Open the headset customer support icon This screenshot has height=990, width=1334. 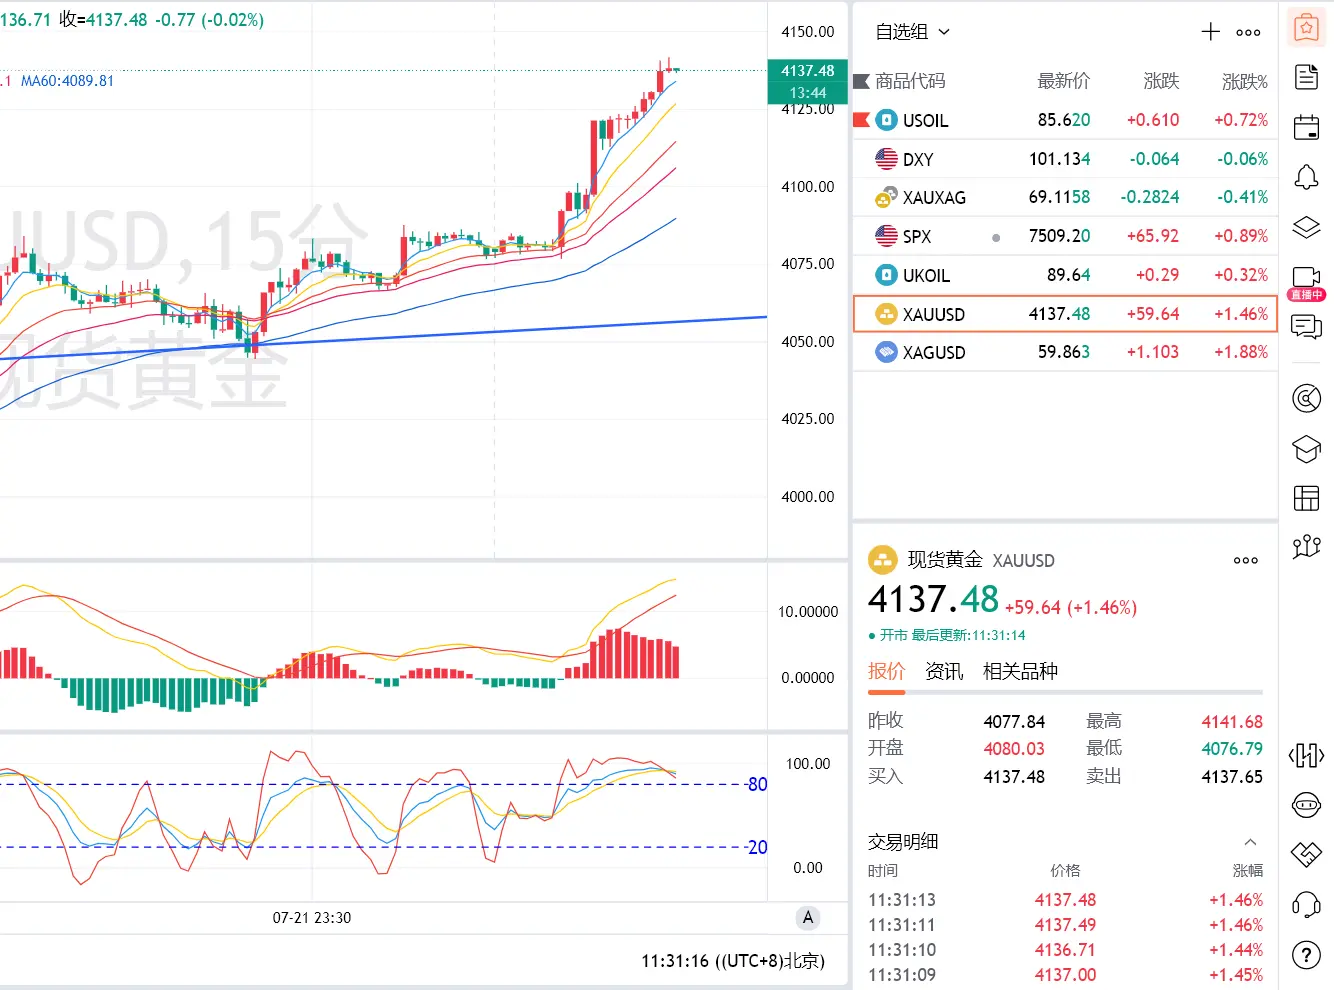pos(1306,905)
